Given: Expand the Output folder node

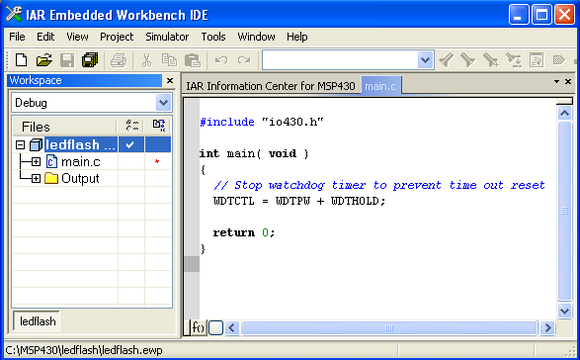Looking at the screenshot, I should tap(36, 179).
